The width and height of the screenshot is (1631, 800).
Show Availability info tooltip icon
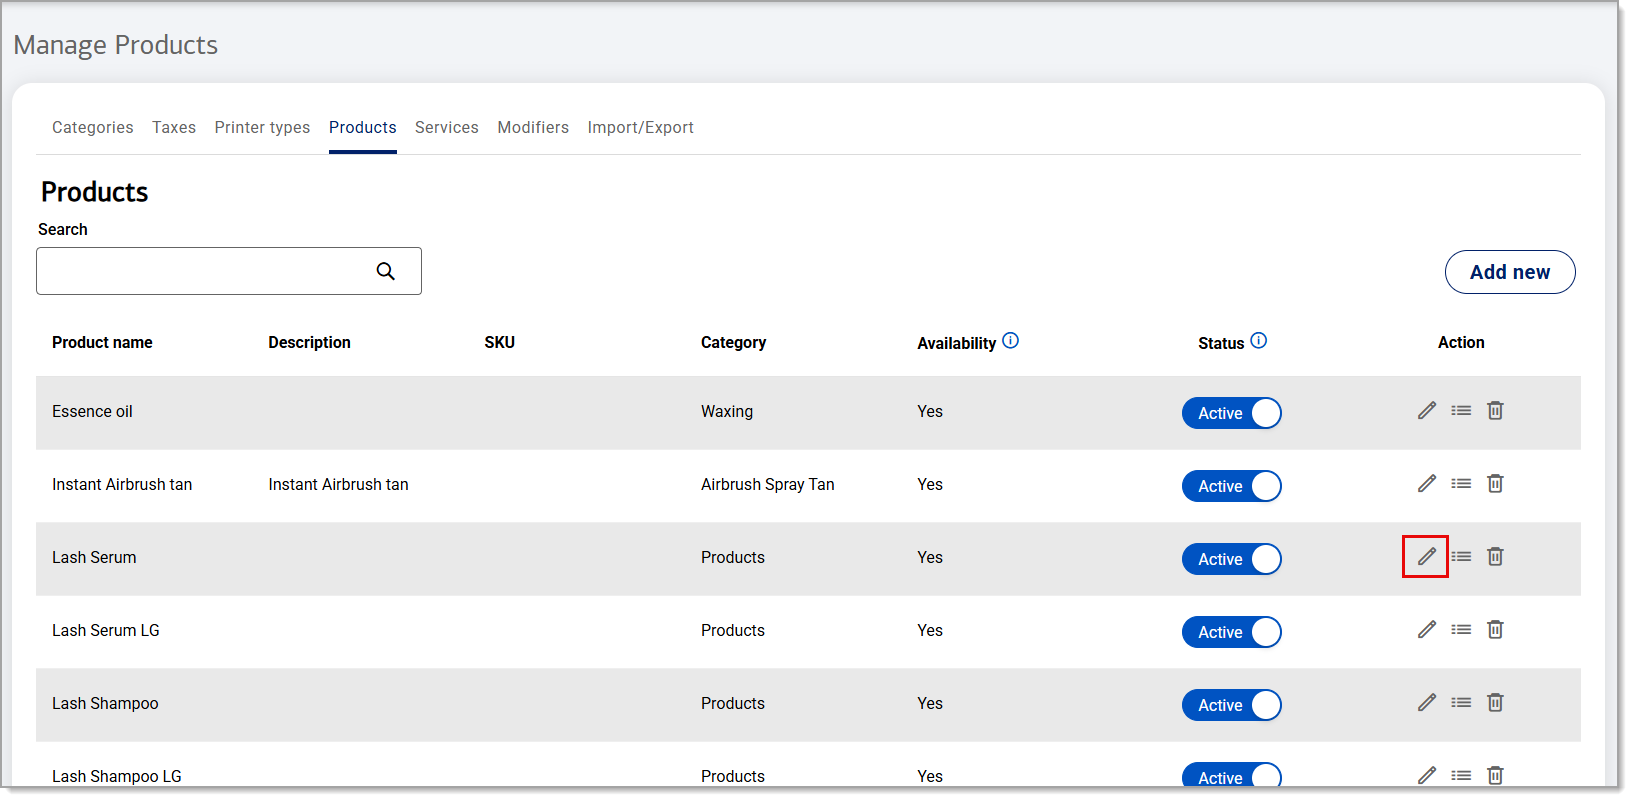pyautogui.click(x=1010, y=341)
